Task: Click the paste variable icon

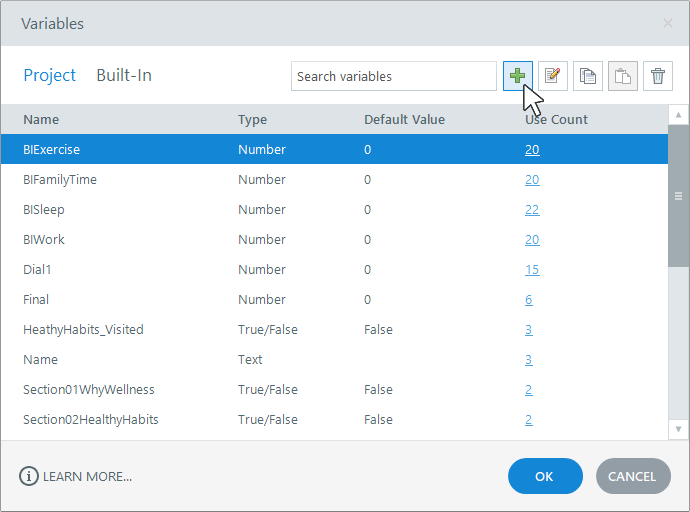Action: pos(623,76)
